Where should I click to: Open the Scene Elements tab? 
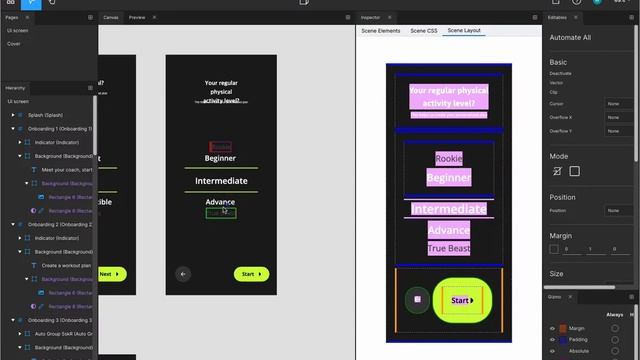[380, 31]
